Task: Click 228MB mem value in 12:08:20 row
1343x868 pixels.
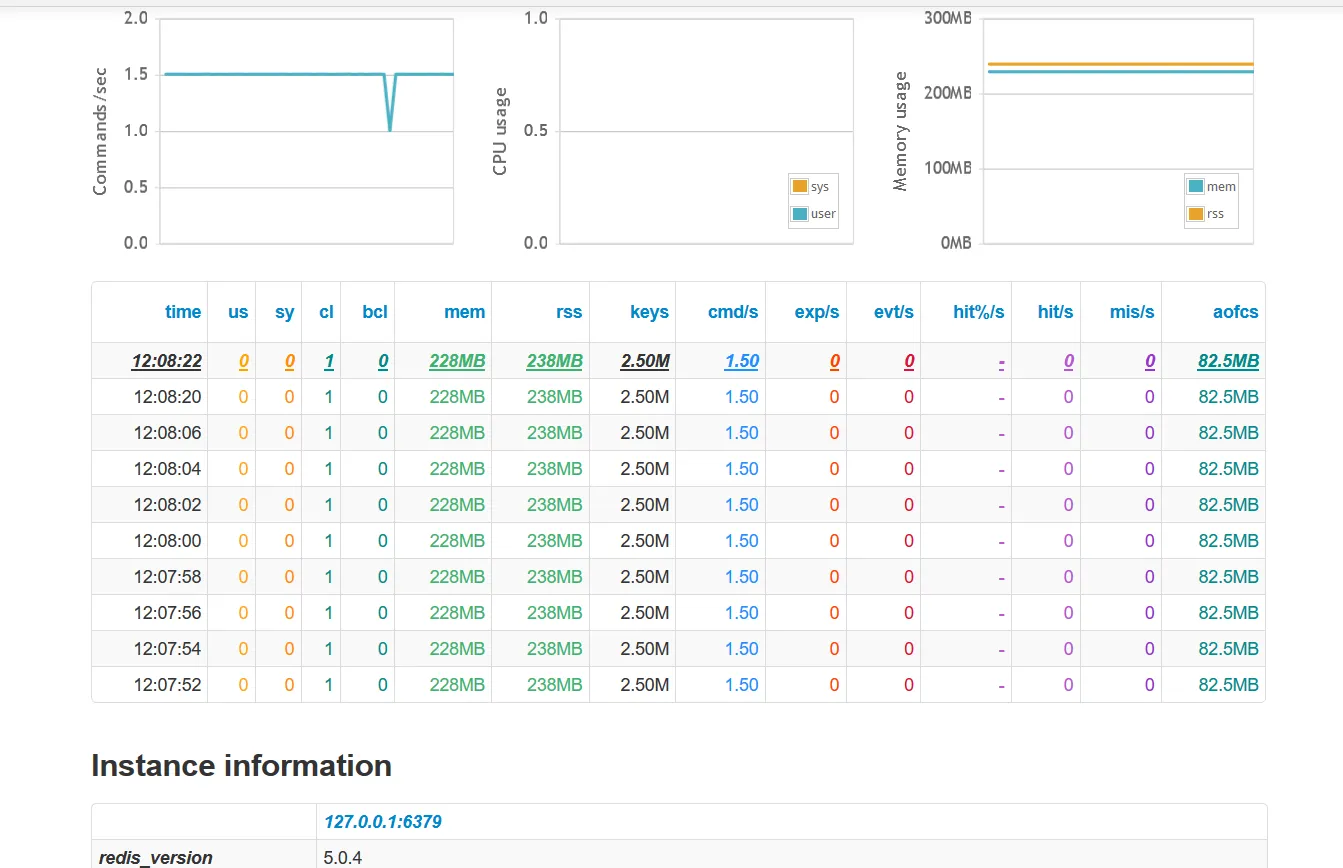Action: (457, 397)
